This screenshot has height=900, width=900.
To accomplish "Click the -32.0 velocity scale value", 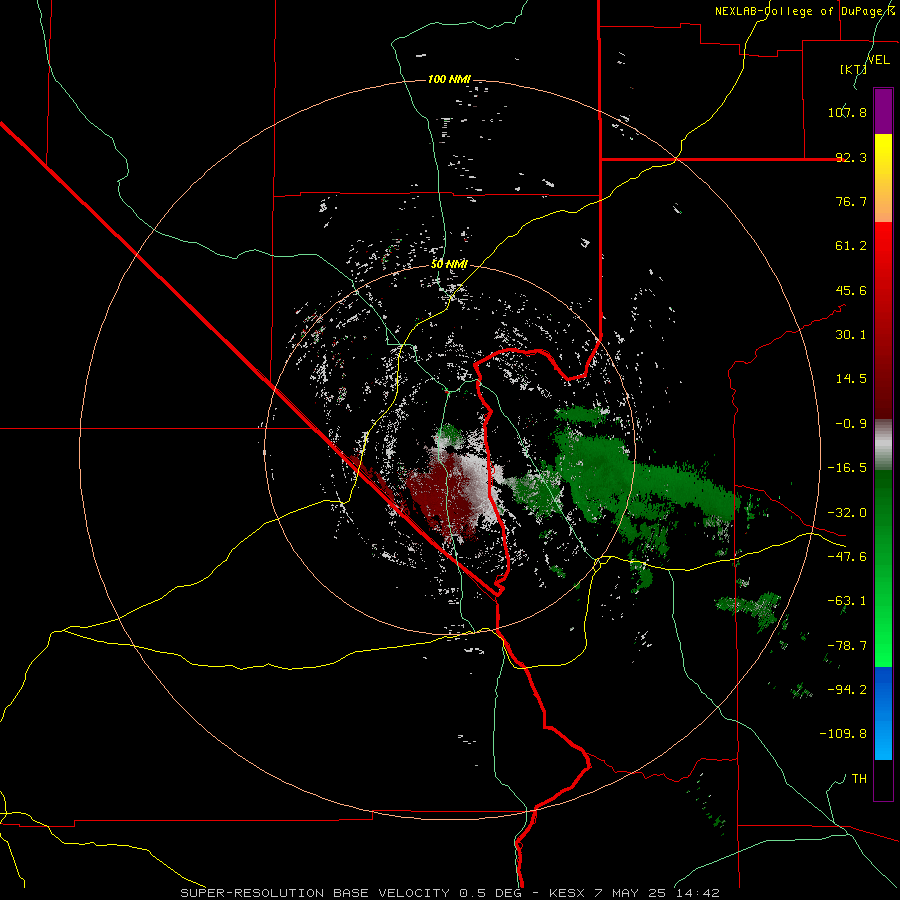I will pos(847,513).
